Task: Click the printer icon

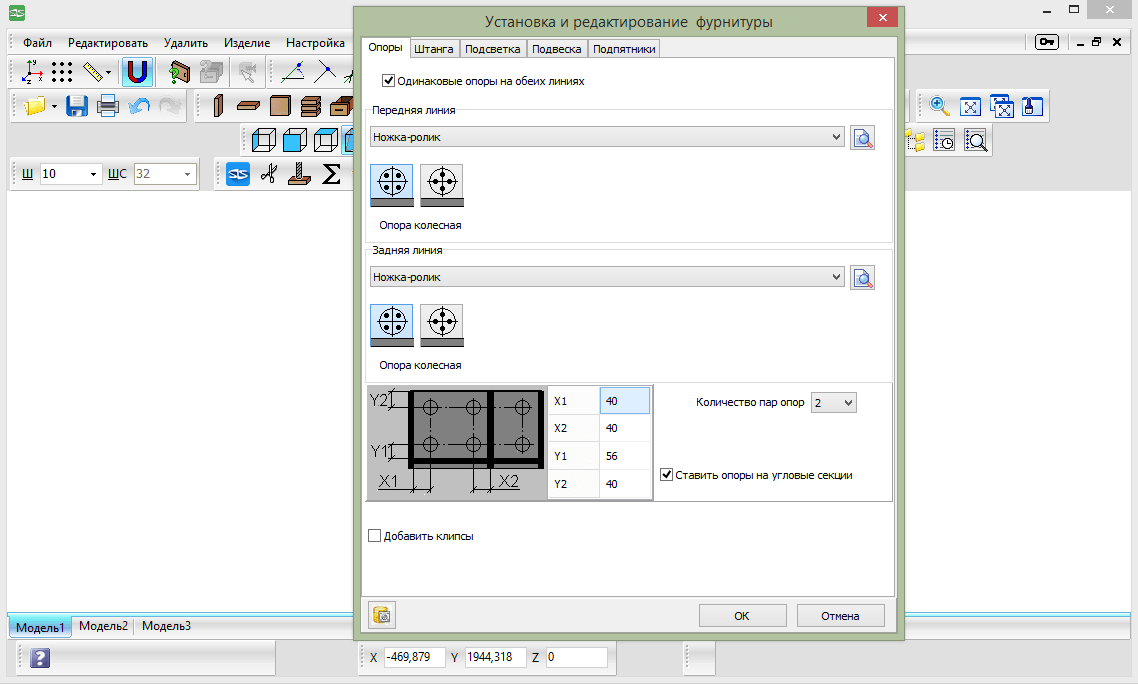Action: [x=107, y=106]
